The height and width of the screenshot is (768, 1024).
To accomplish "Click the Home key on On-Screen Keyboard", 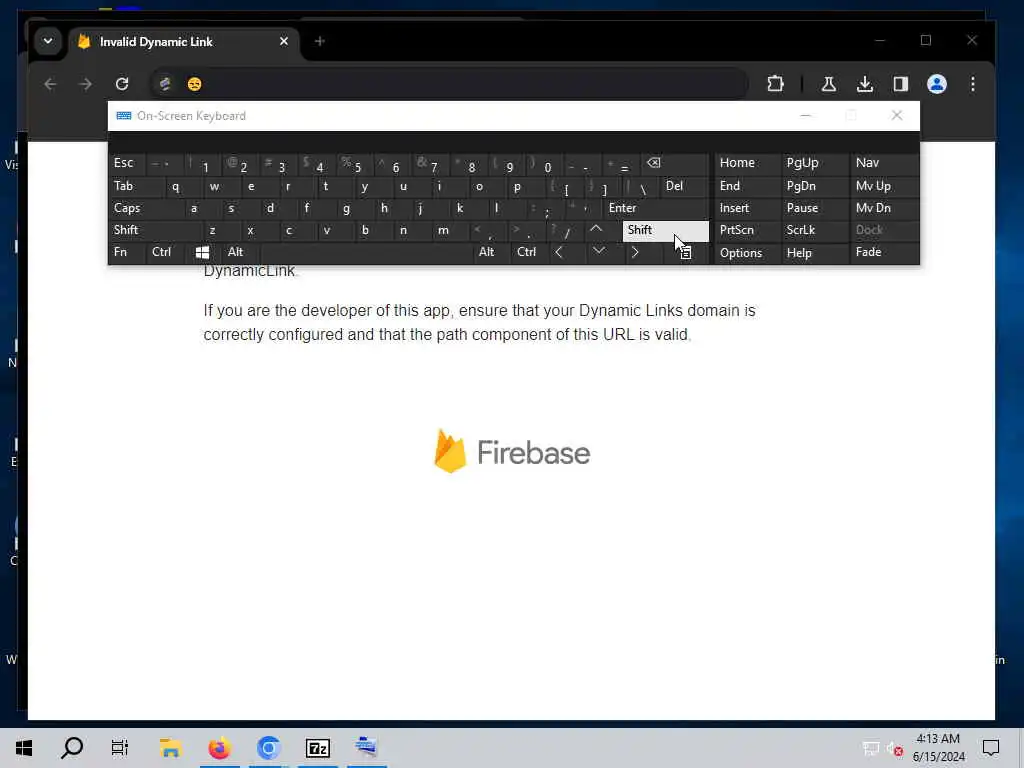I will [x=747, y=163].
